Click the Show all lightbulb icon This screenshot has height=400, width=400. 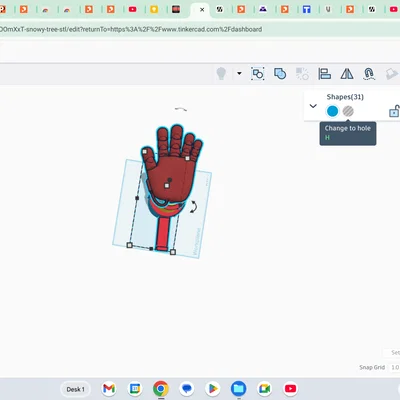pos(221,73)
